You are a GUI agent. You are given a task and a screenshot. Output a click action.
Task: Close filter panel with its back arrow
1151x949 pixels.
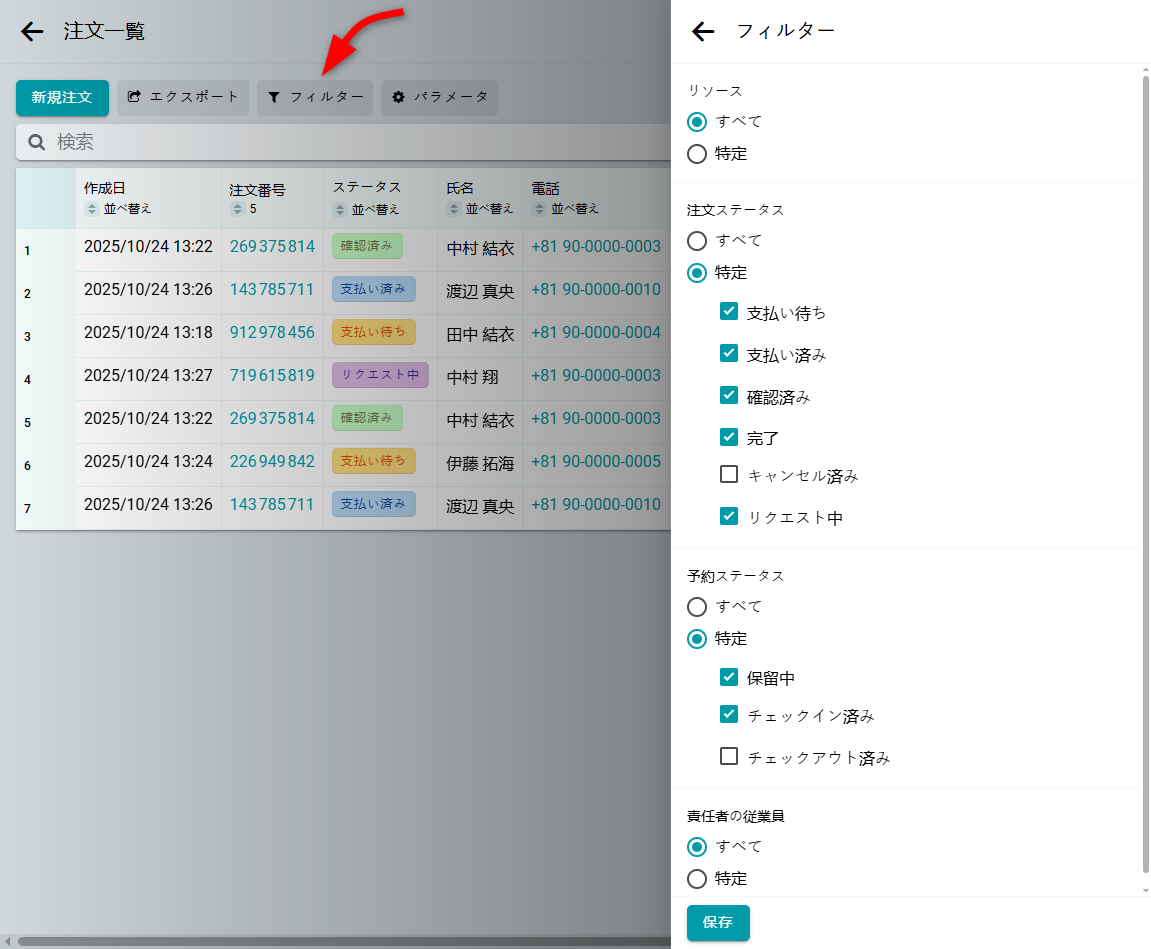click(703, 31)
